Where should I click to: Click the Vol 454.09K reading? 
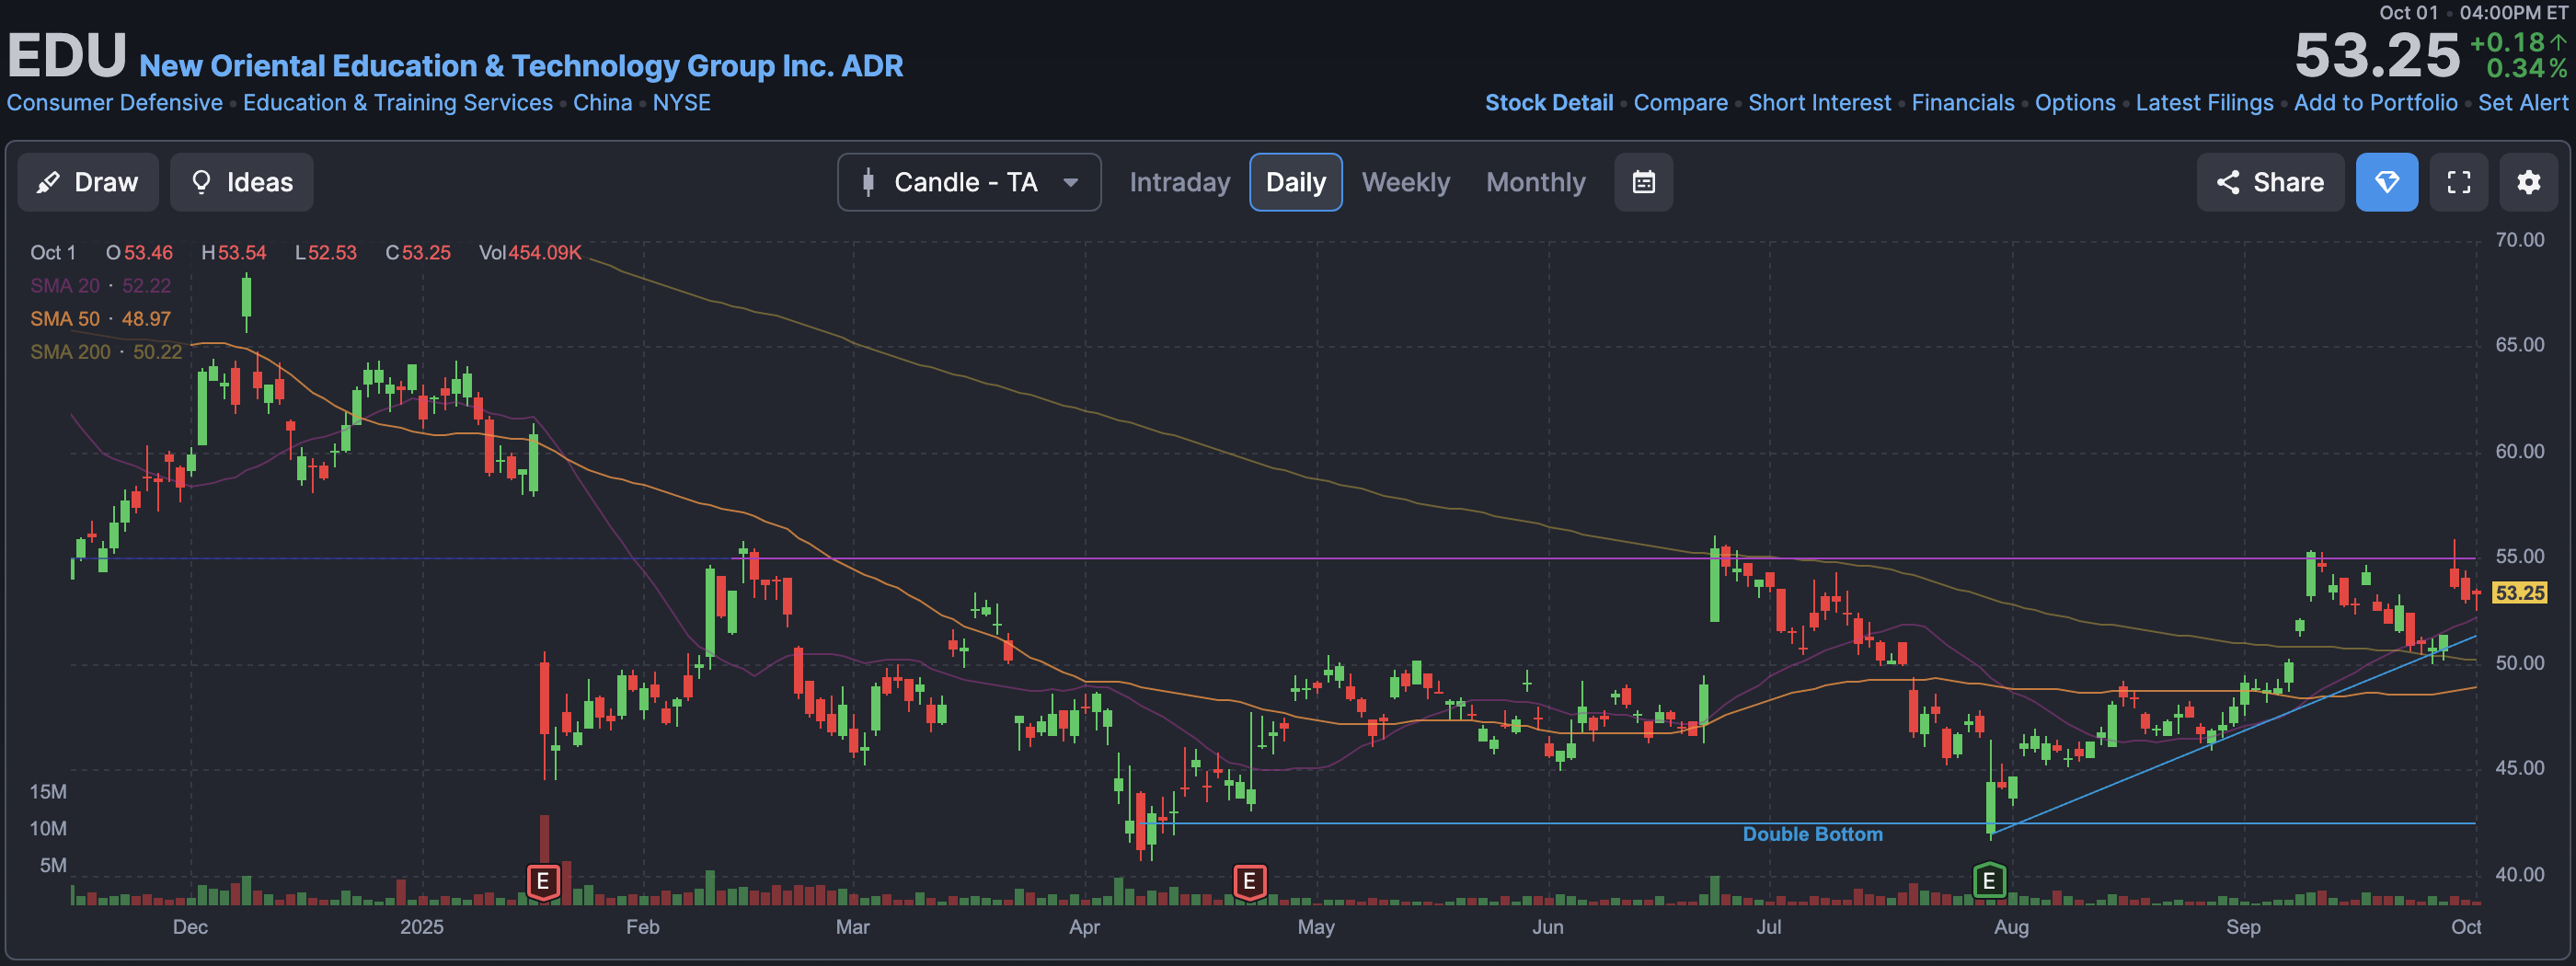pyautogui.click(x=530, y=253)
